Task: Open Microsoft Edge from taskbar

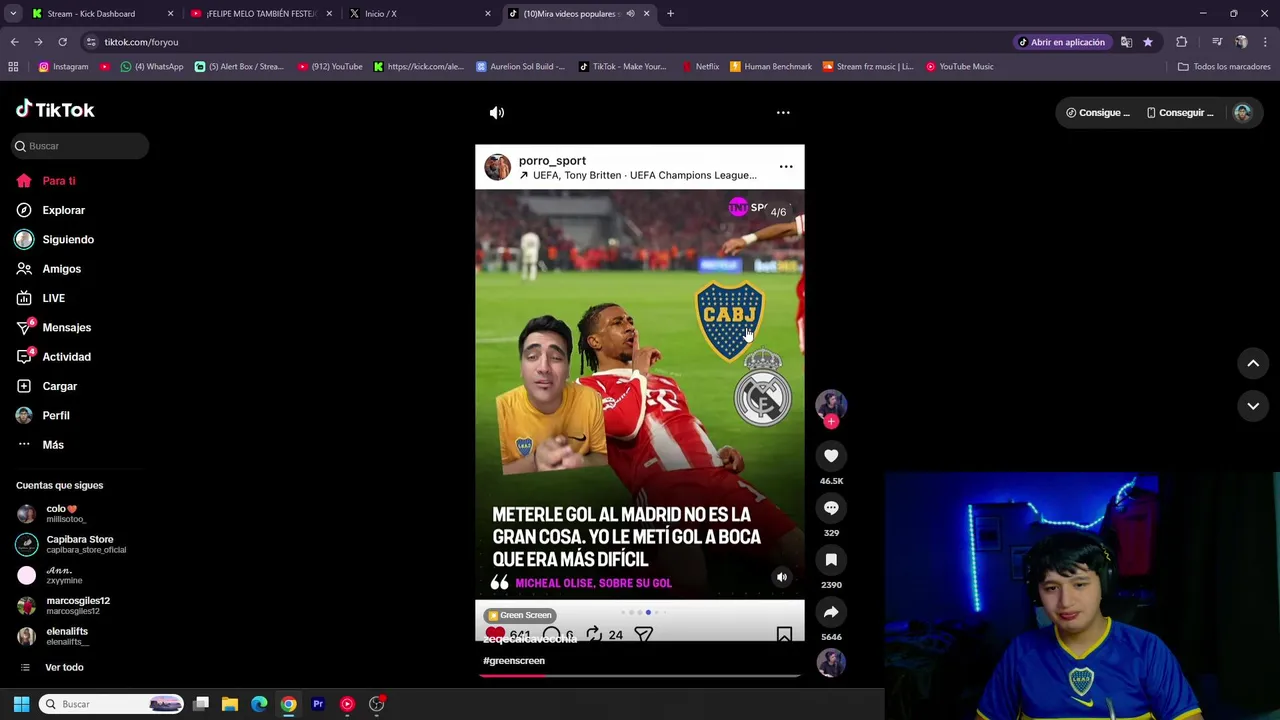Action: (259, 704)
